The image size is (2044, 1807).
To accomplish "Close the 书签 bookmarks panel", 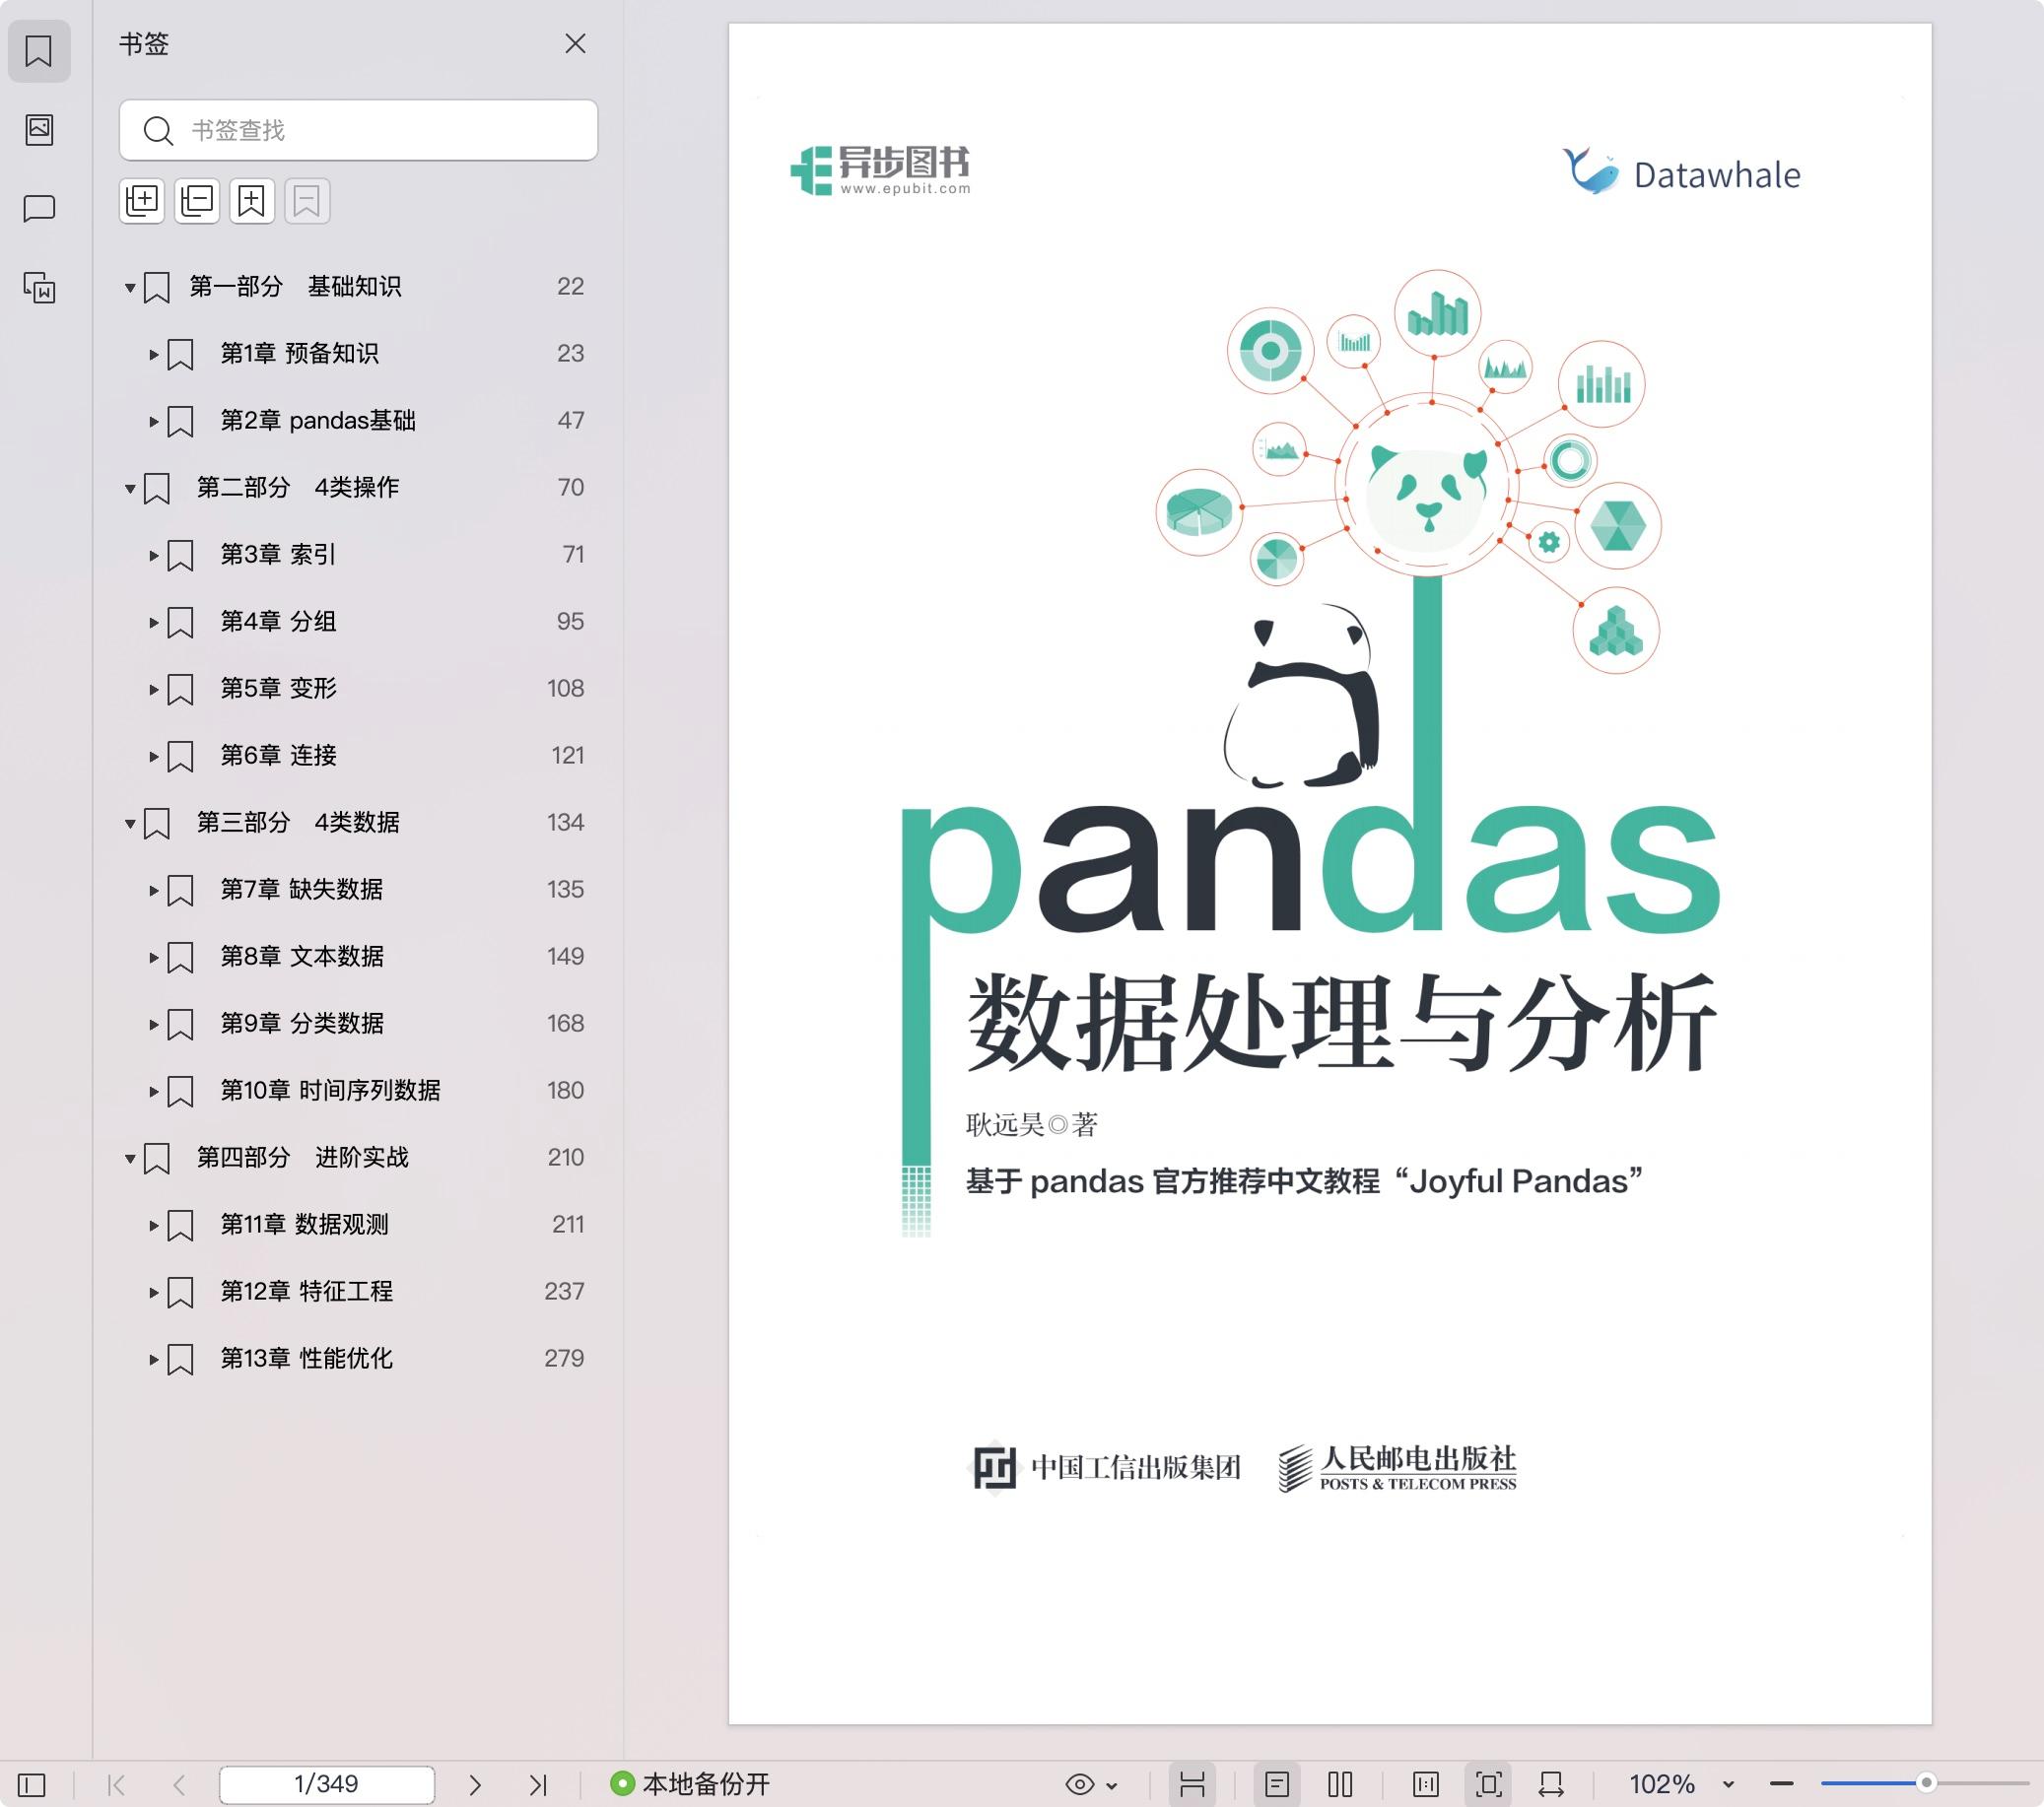I will point(575,44).
